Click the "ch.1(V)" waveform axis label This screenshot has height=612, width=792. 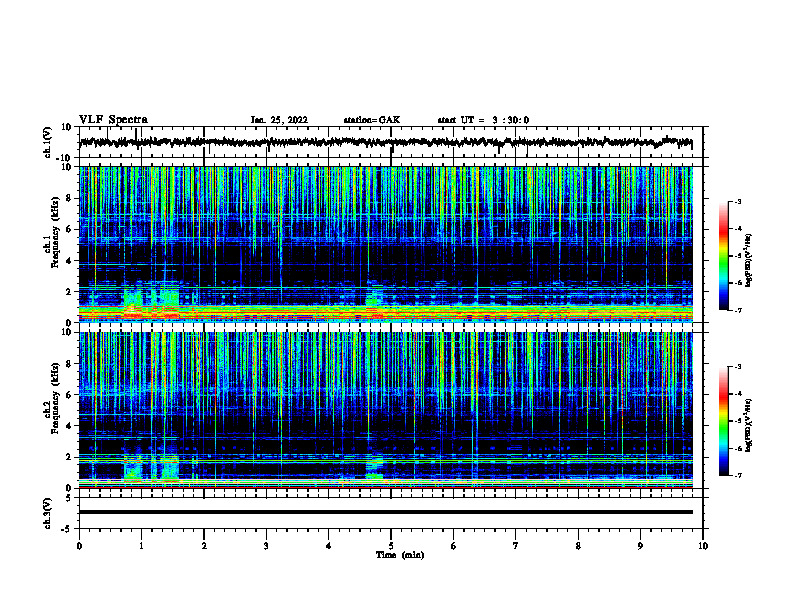click(47, 142)
